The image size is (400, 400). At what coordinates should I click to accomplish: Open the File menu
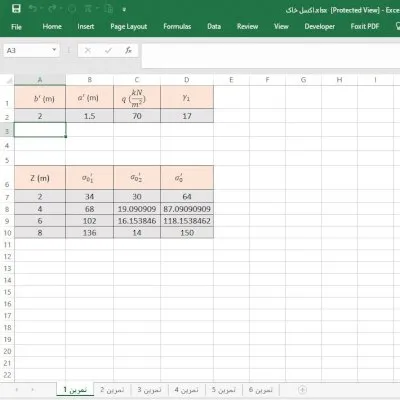[x=16, y=27]
